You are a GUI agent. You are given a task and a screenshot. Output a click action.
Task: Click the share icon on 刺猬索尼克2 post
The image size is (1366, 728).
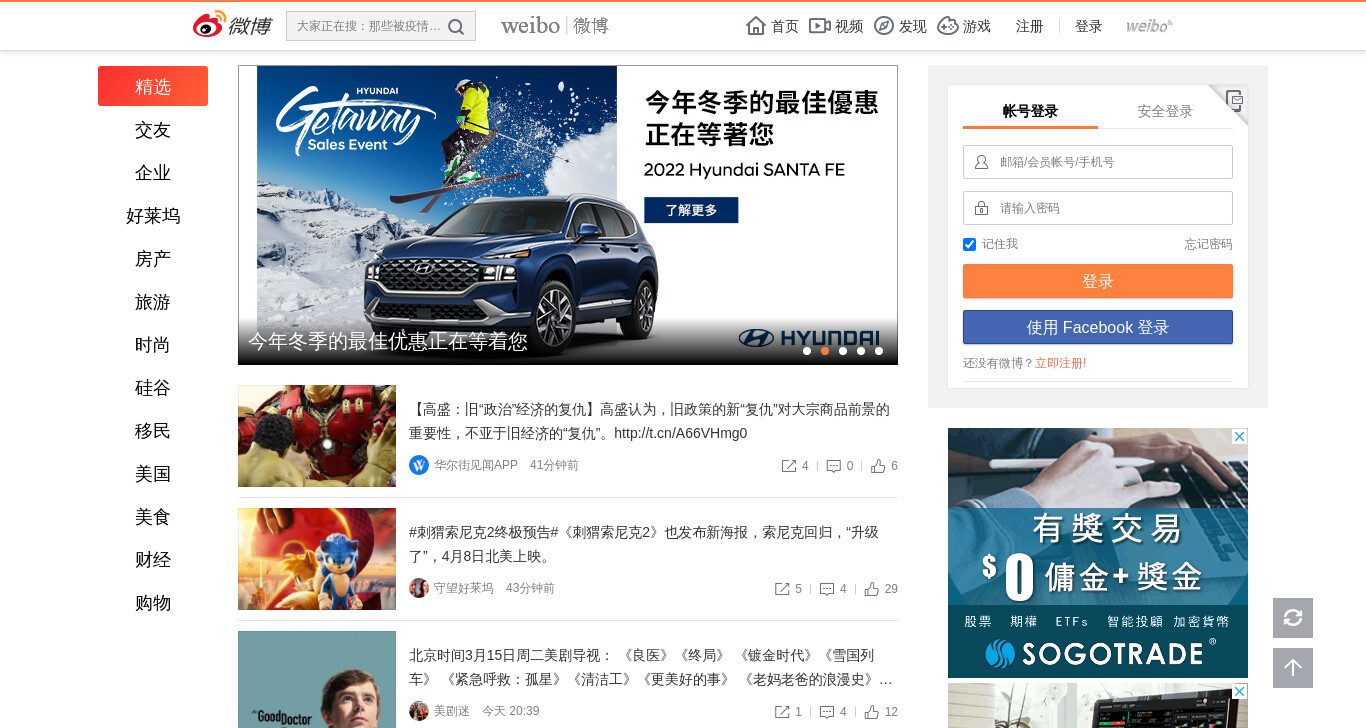click(x=782, y=589)
